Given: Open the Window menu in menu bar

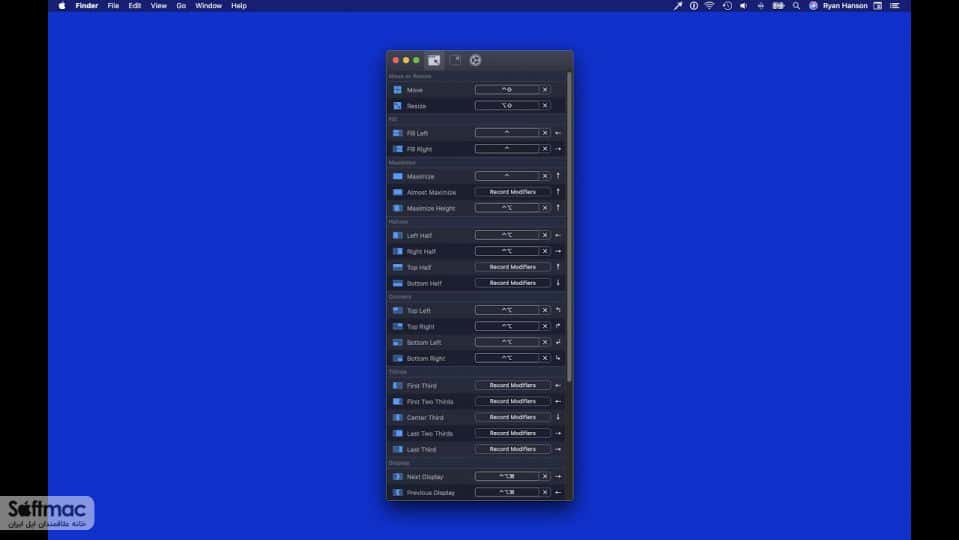Looking at the screenshot, I should coord(208,6).
